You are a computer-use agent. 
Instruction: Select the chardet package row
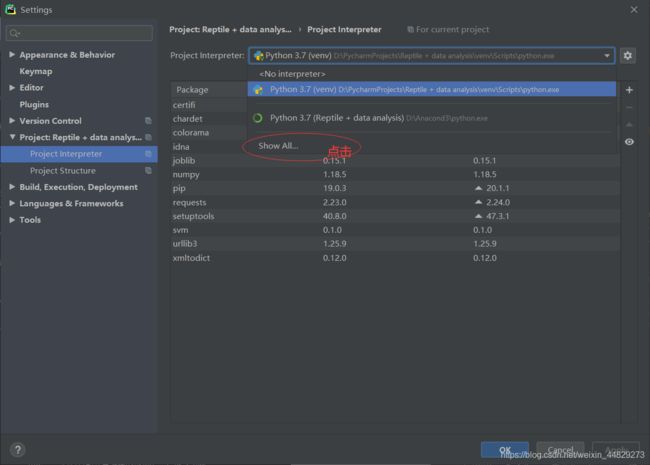click(209, 119)
